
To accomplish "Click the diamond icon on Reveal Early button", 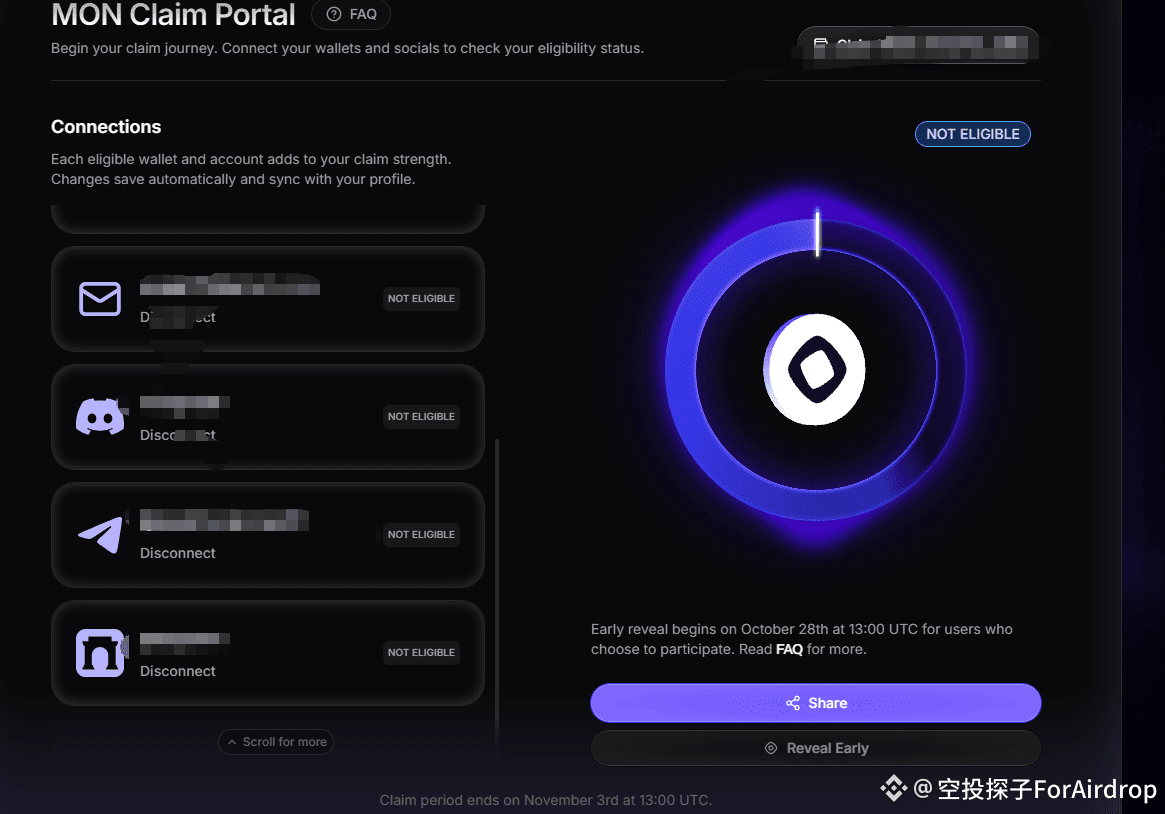I will pos(770,748).
